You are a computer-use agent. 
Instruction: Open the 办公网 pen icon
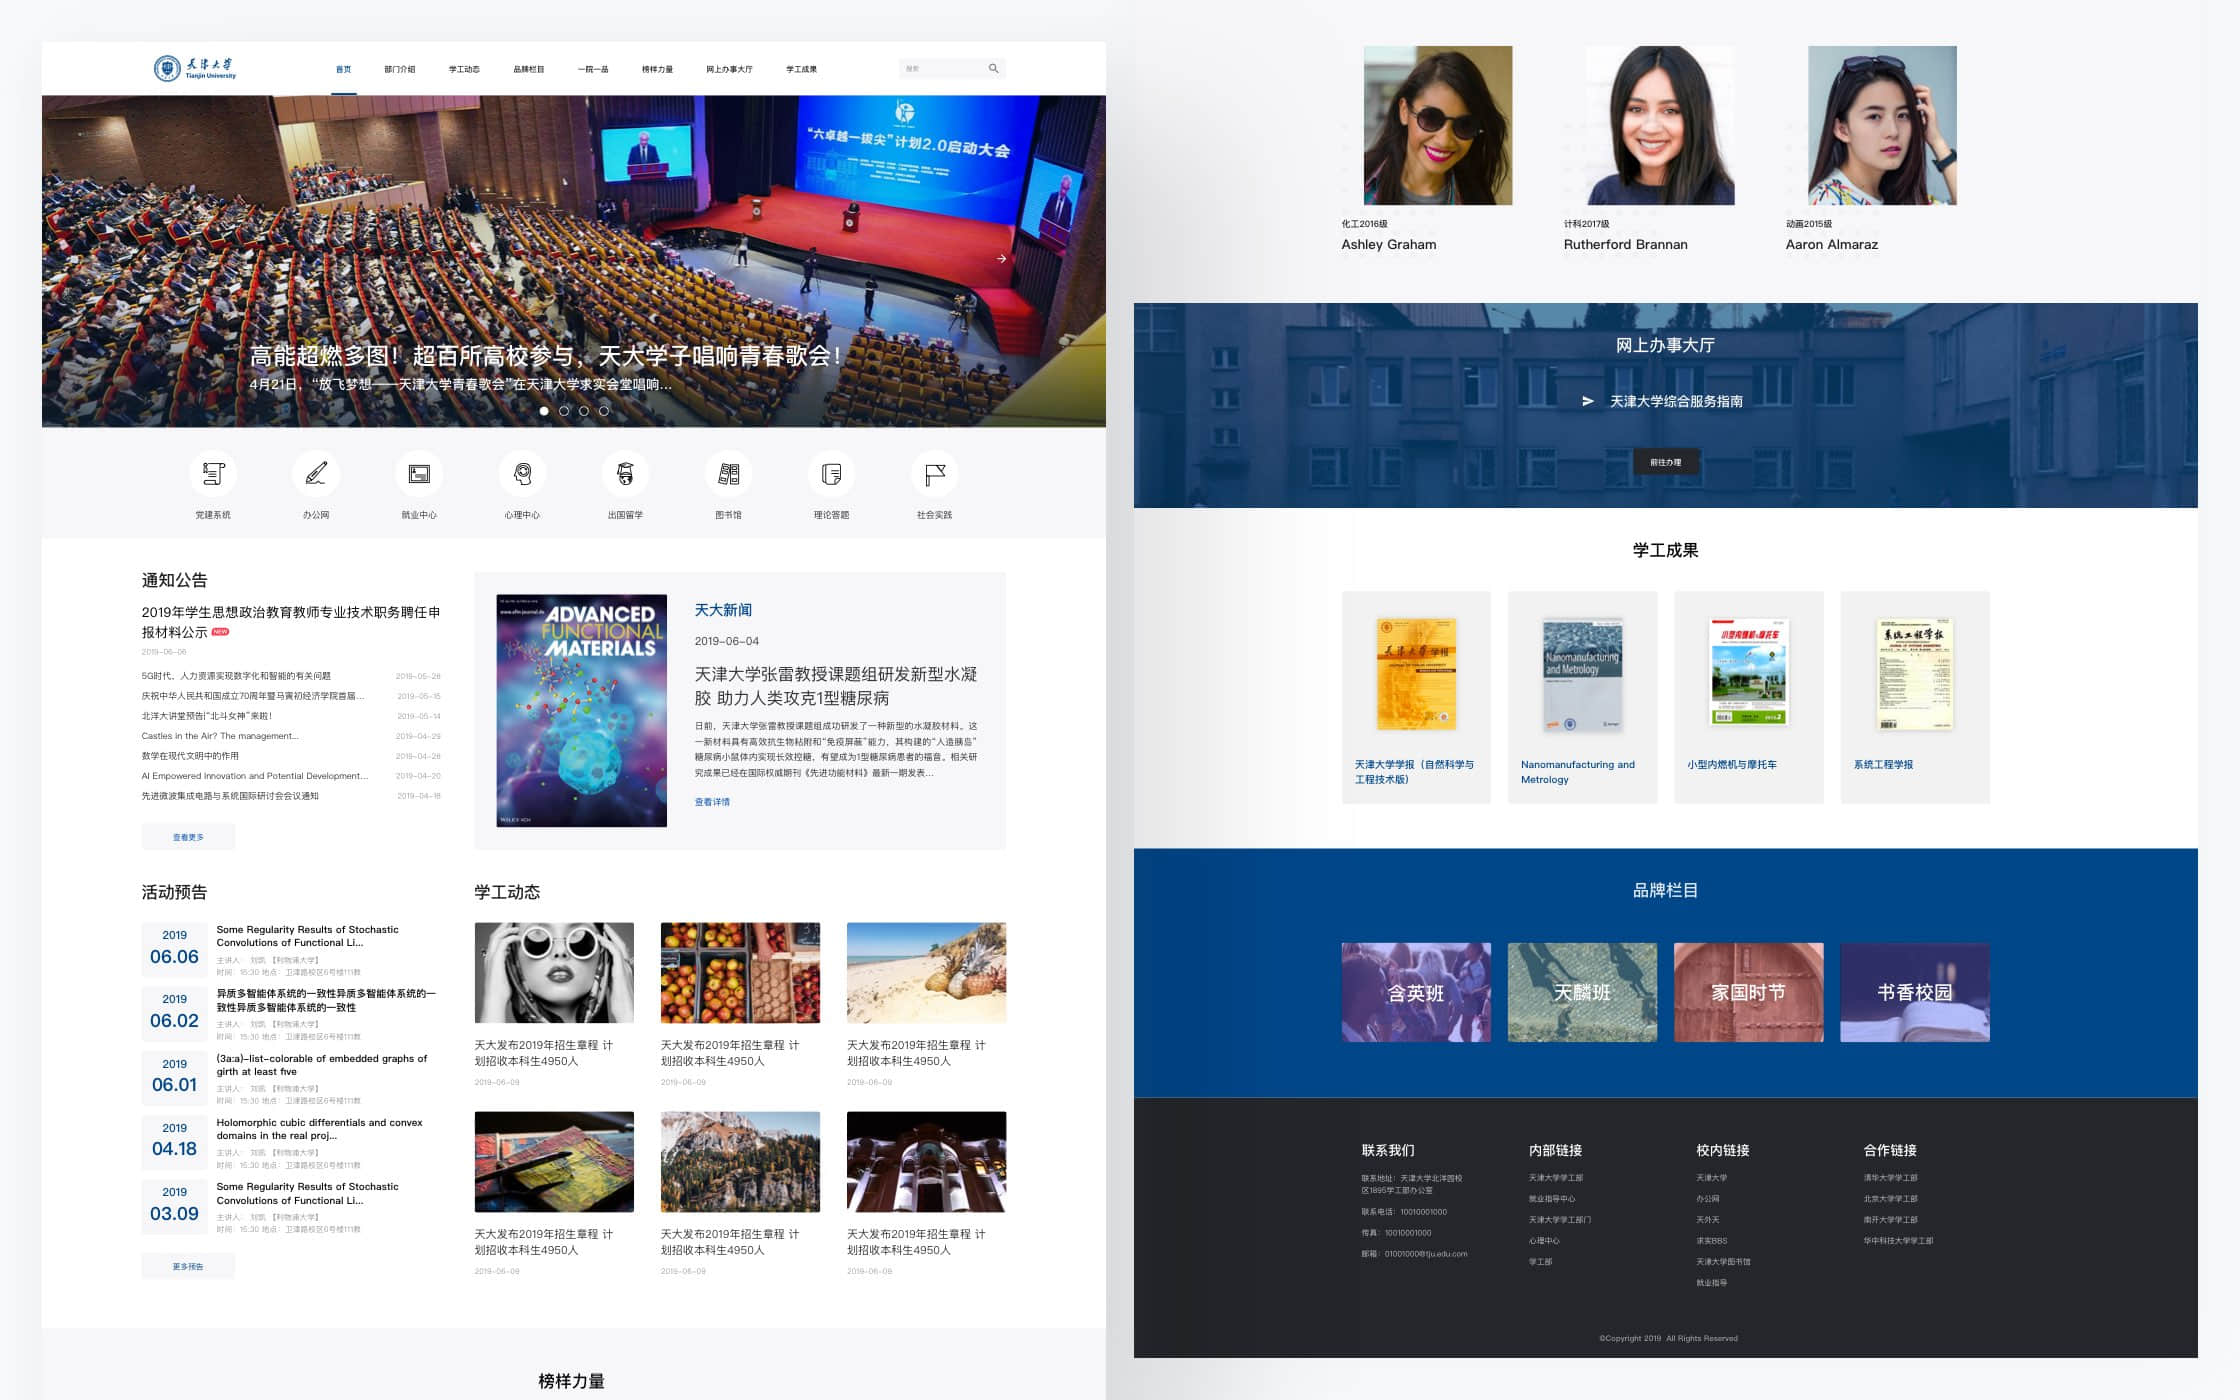(316, 474)
